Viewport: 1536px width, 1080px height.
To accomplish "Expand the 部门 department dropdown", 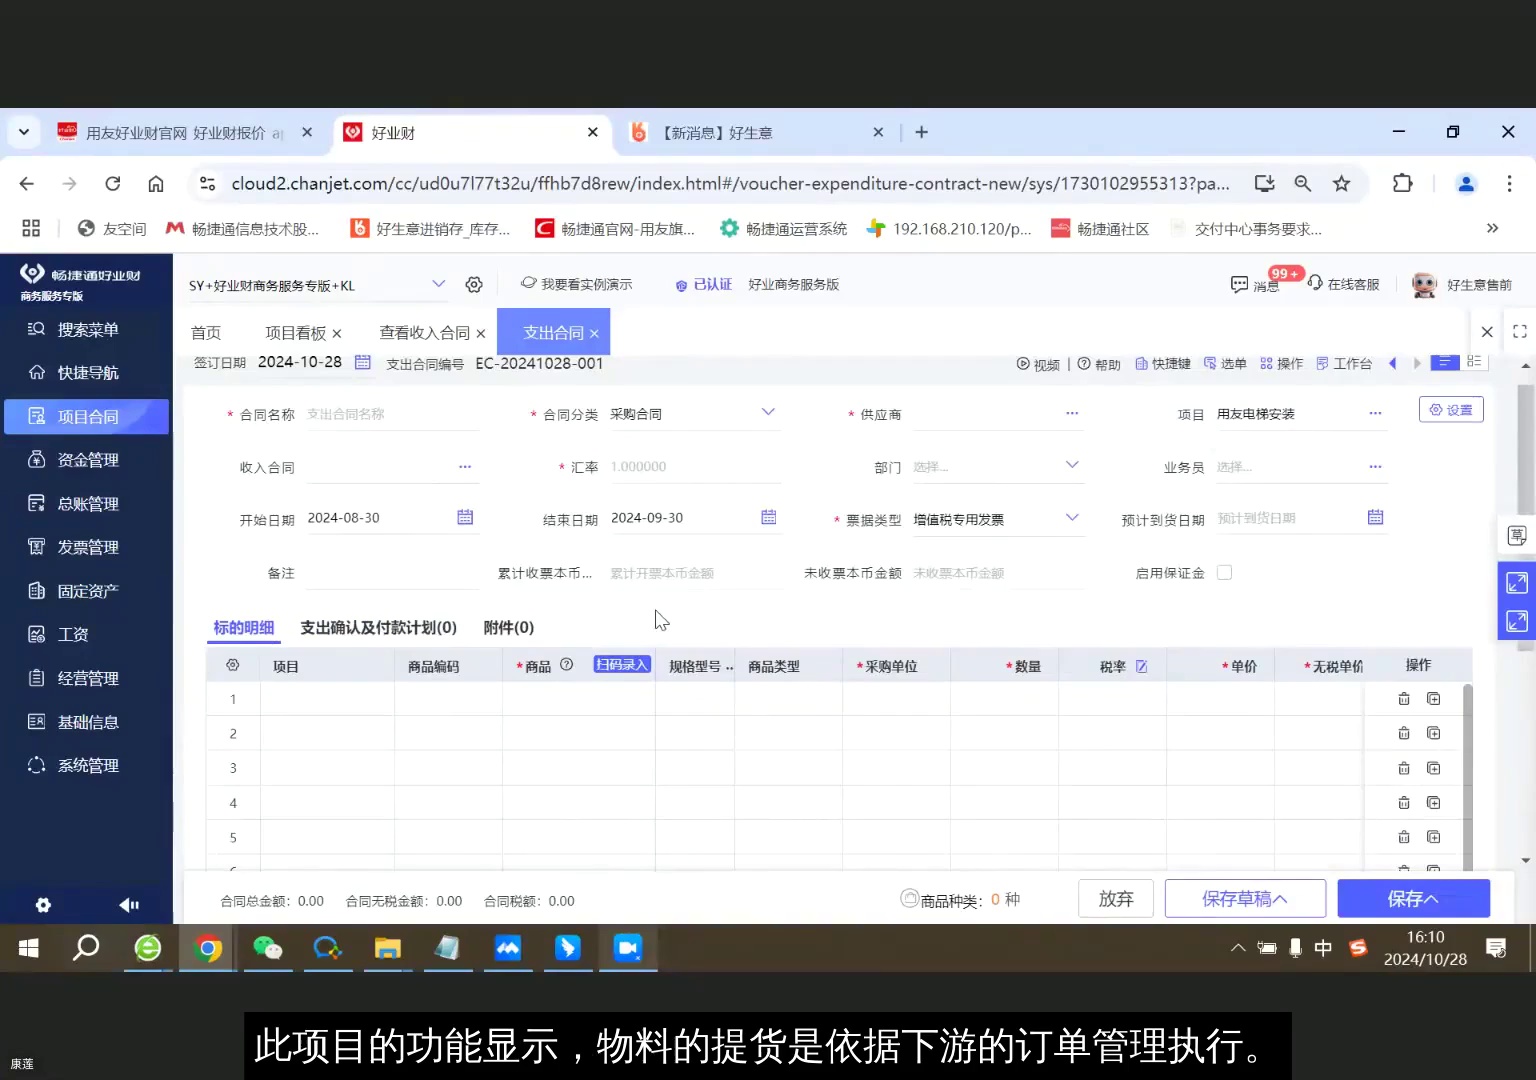I will (1071, 466).
